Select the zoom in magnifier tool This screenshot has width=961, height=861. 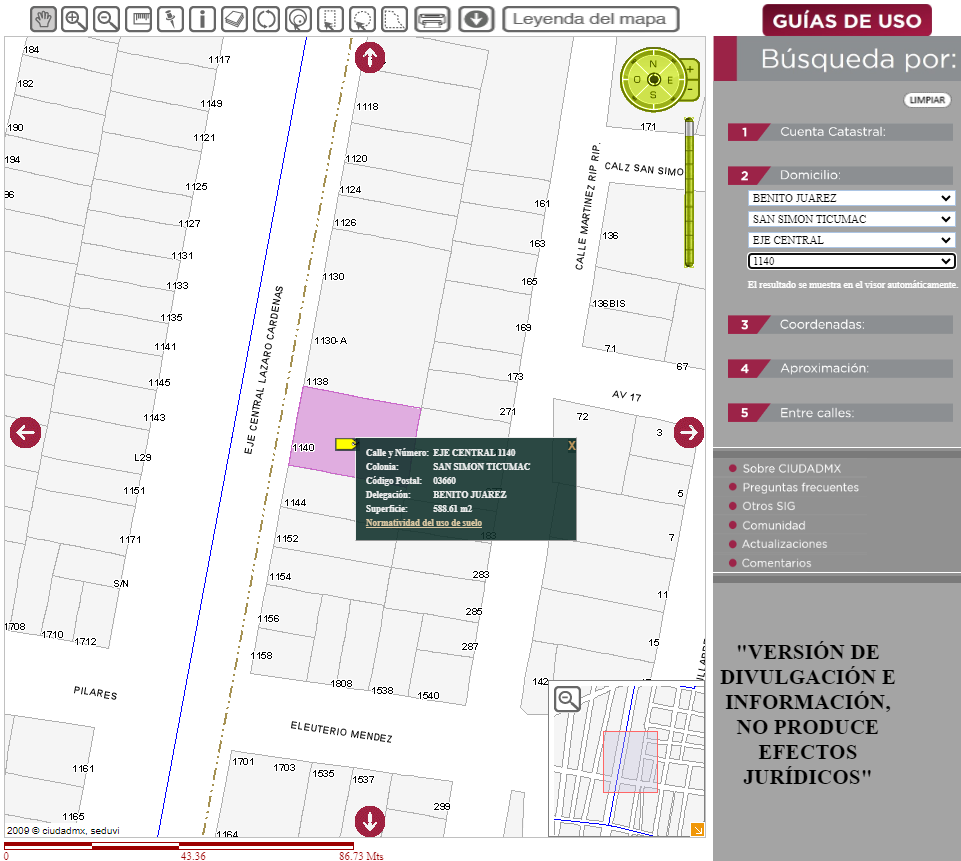click(75, 20)
